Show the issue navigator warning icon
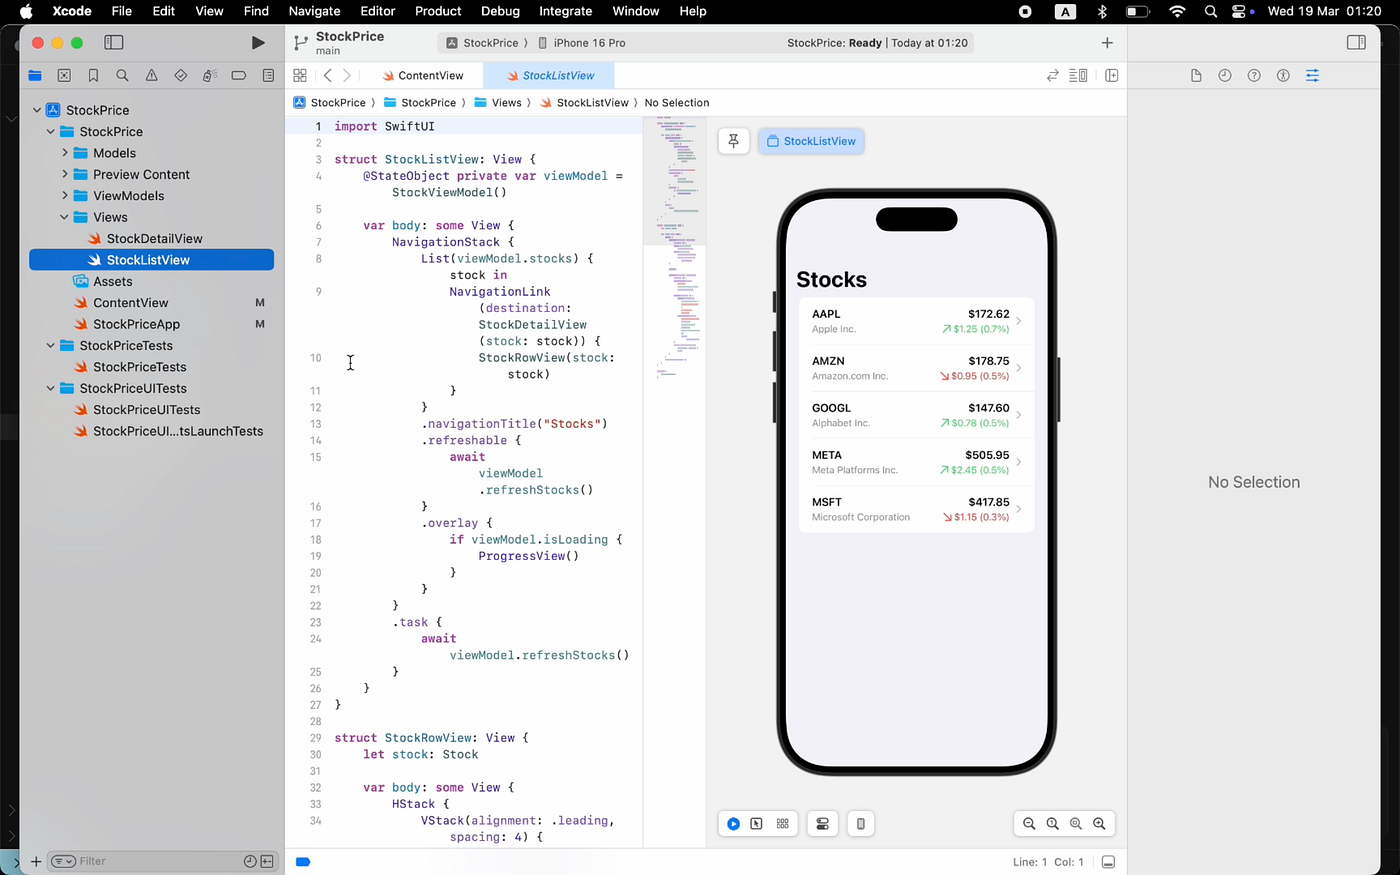The width and height of the screenshot is (1400, 875). (x=151, y=76)
